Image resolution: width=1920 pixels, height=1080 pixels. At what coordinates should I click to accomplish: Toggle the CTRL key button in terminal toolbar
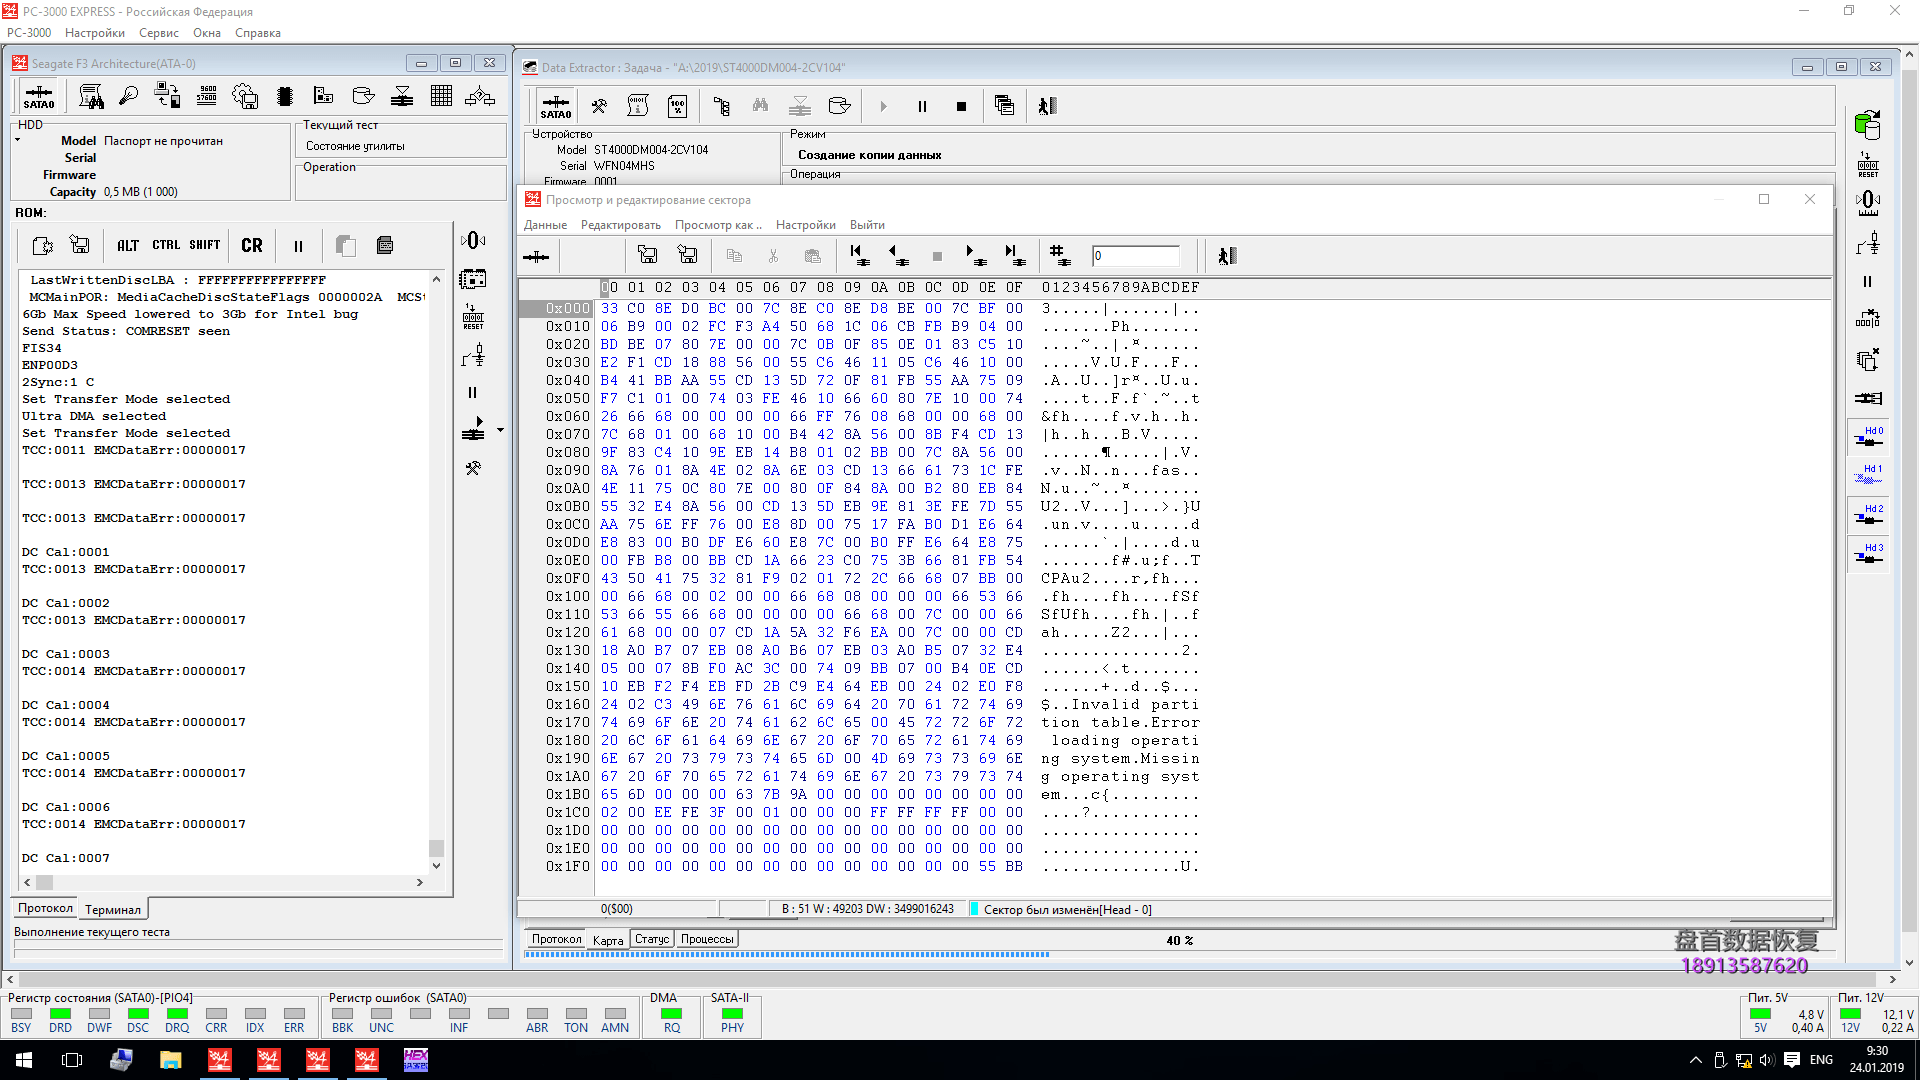(166, 245)
